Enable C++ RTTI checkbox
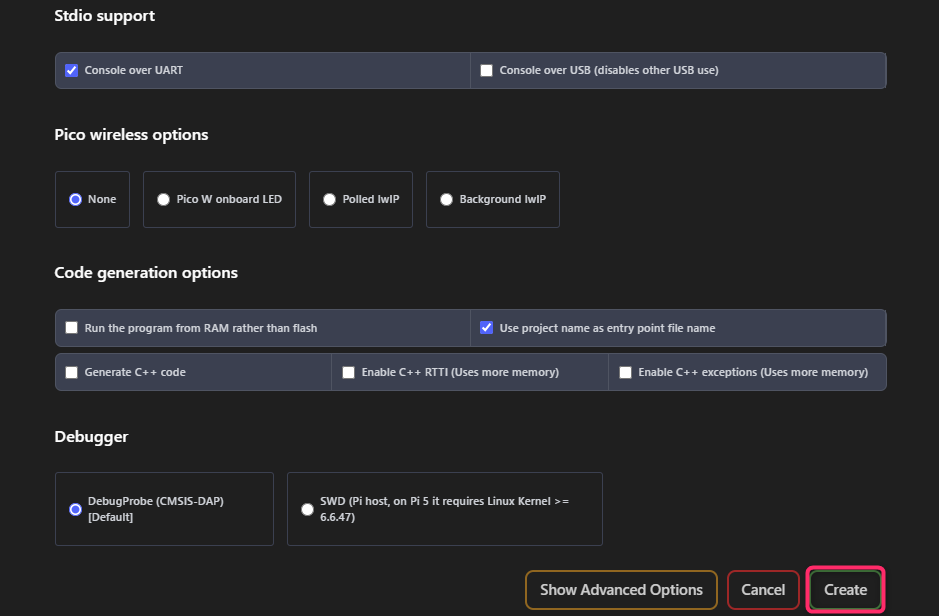 349,372
